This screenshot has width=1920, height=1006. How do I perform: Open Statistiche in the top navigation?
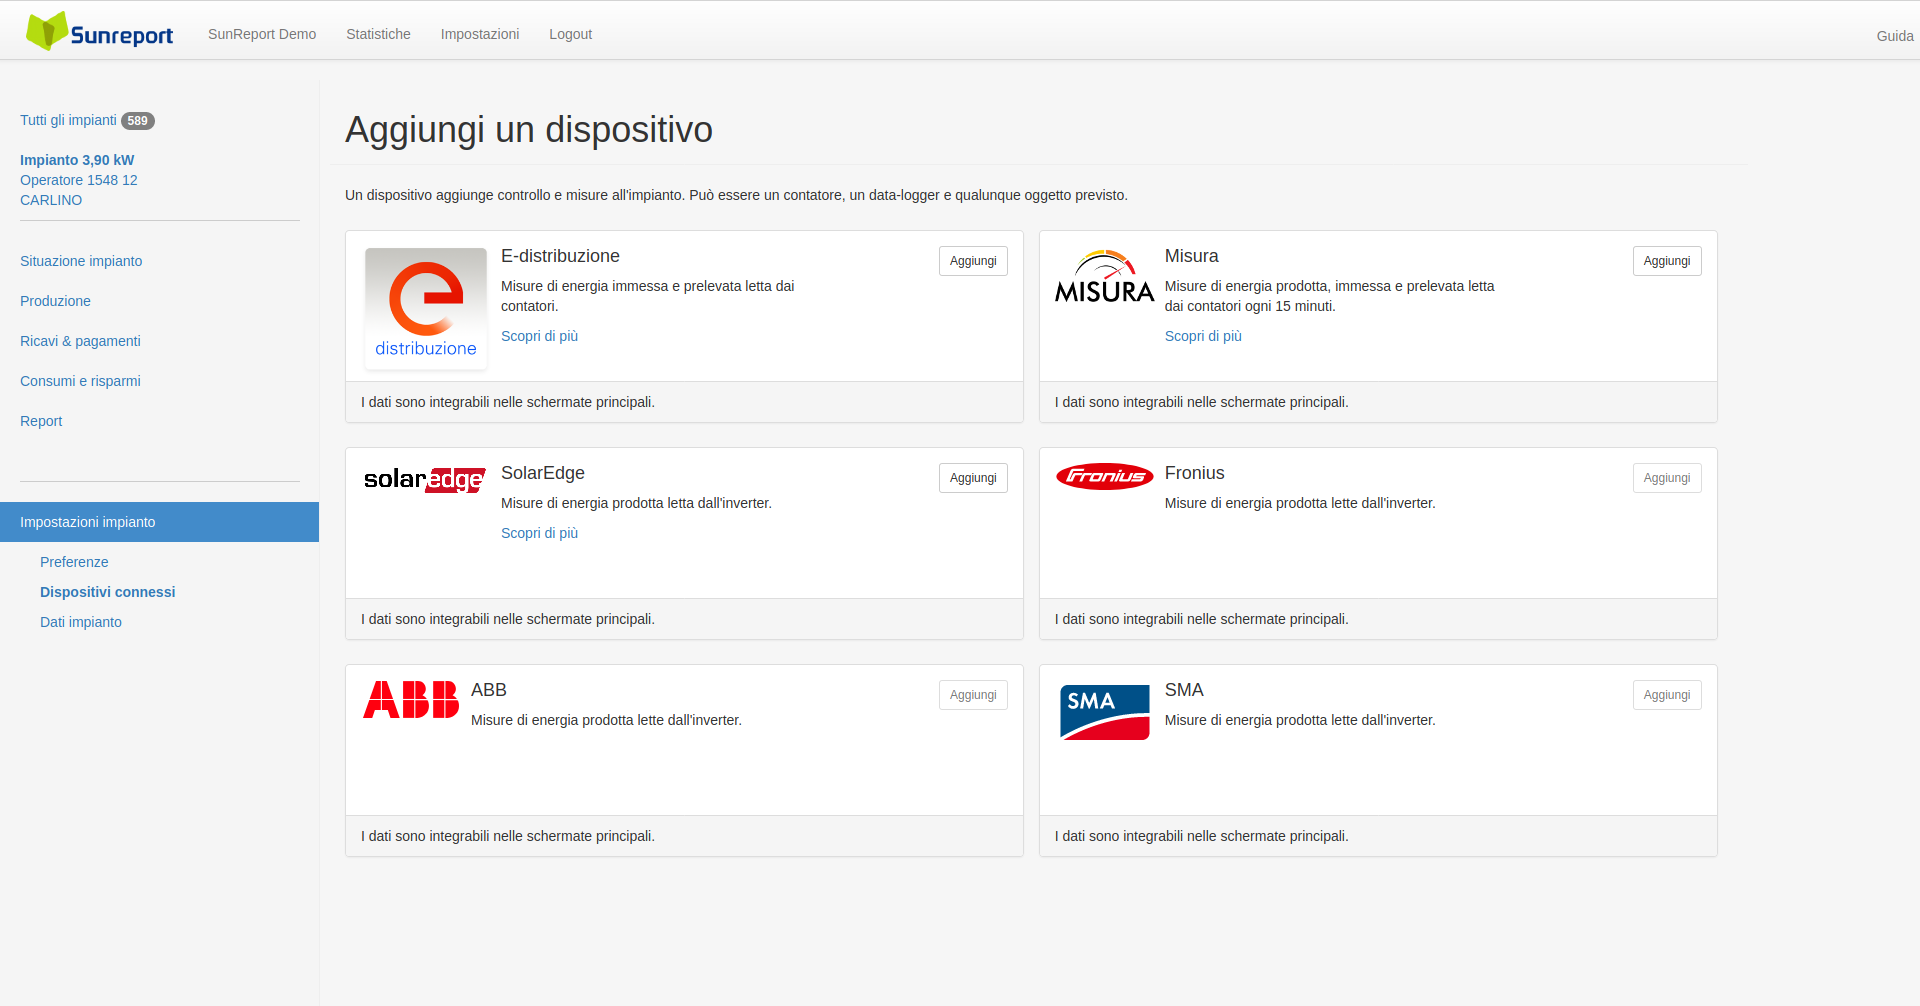pyautogui.click(x=378, y=34)
